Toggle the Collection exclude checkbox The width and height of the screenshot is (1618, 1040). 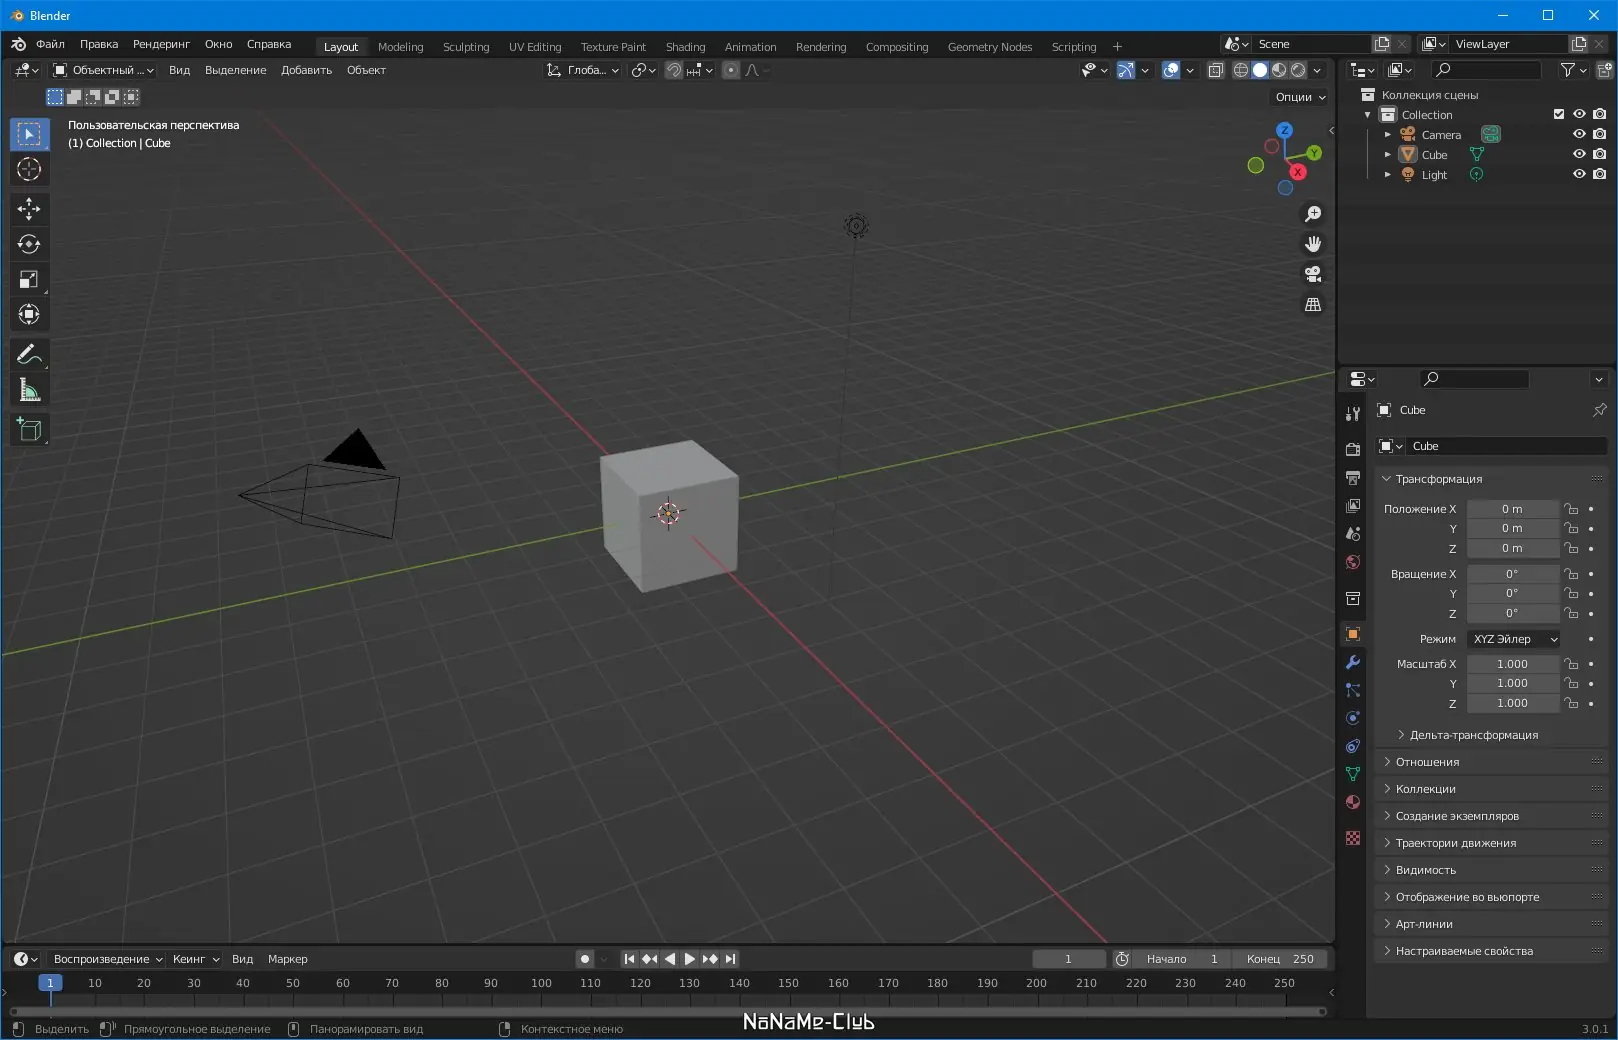coord(1558,114)
